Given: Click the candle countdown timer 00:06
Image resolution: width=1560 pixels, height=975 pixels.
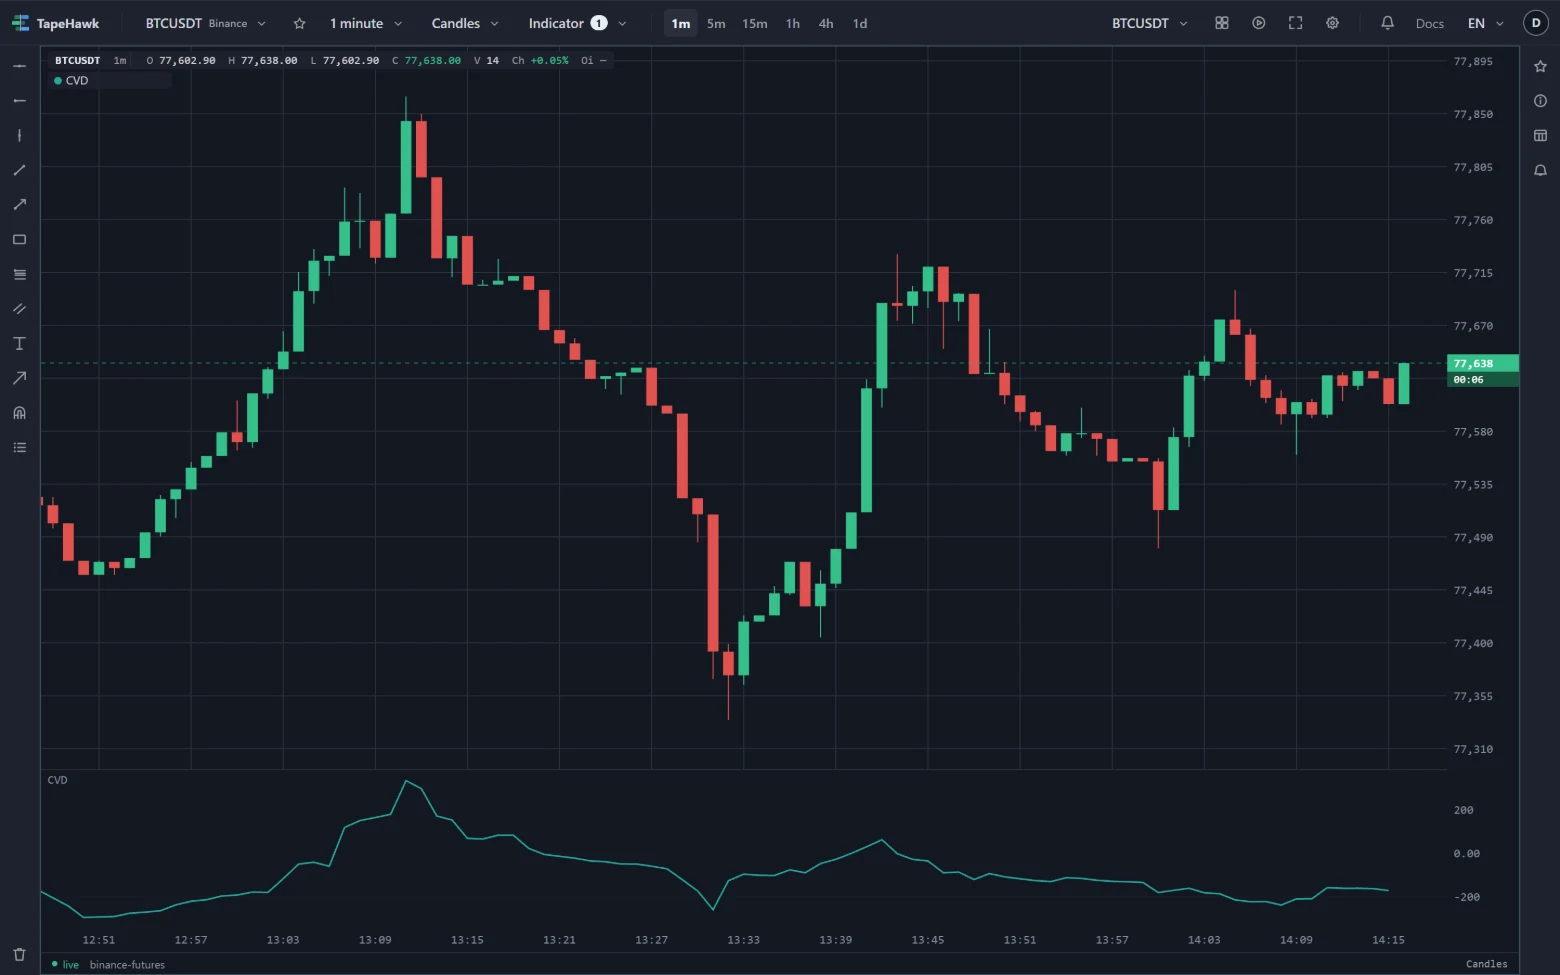Looking at the screenshot, I should (1483, 379).
